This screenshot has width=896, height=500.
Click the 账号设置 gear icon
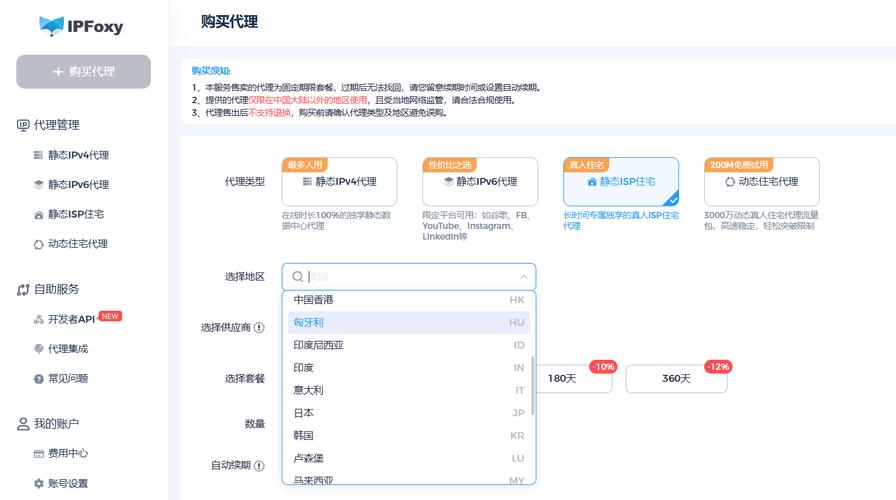(x=38, y=483)
